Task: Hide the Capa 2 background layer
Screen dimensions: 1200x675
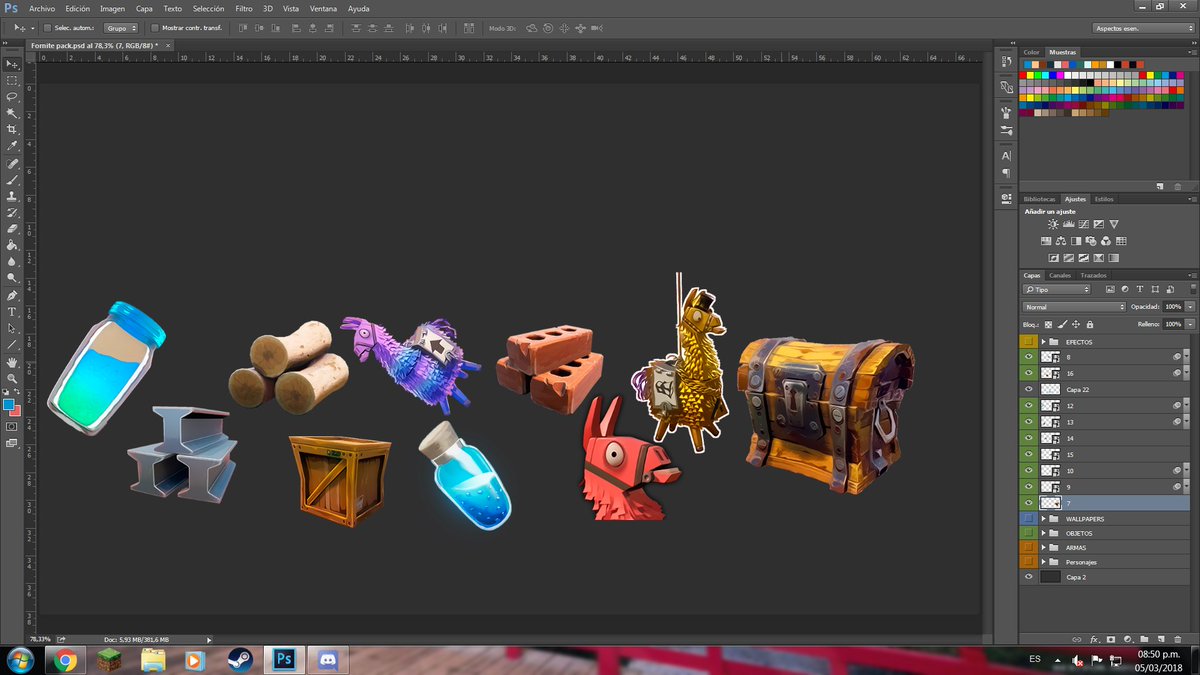Action: 1028,577
